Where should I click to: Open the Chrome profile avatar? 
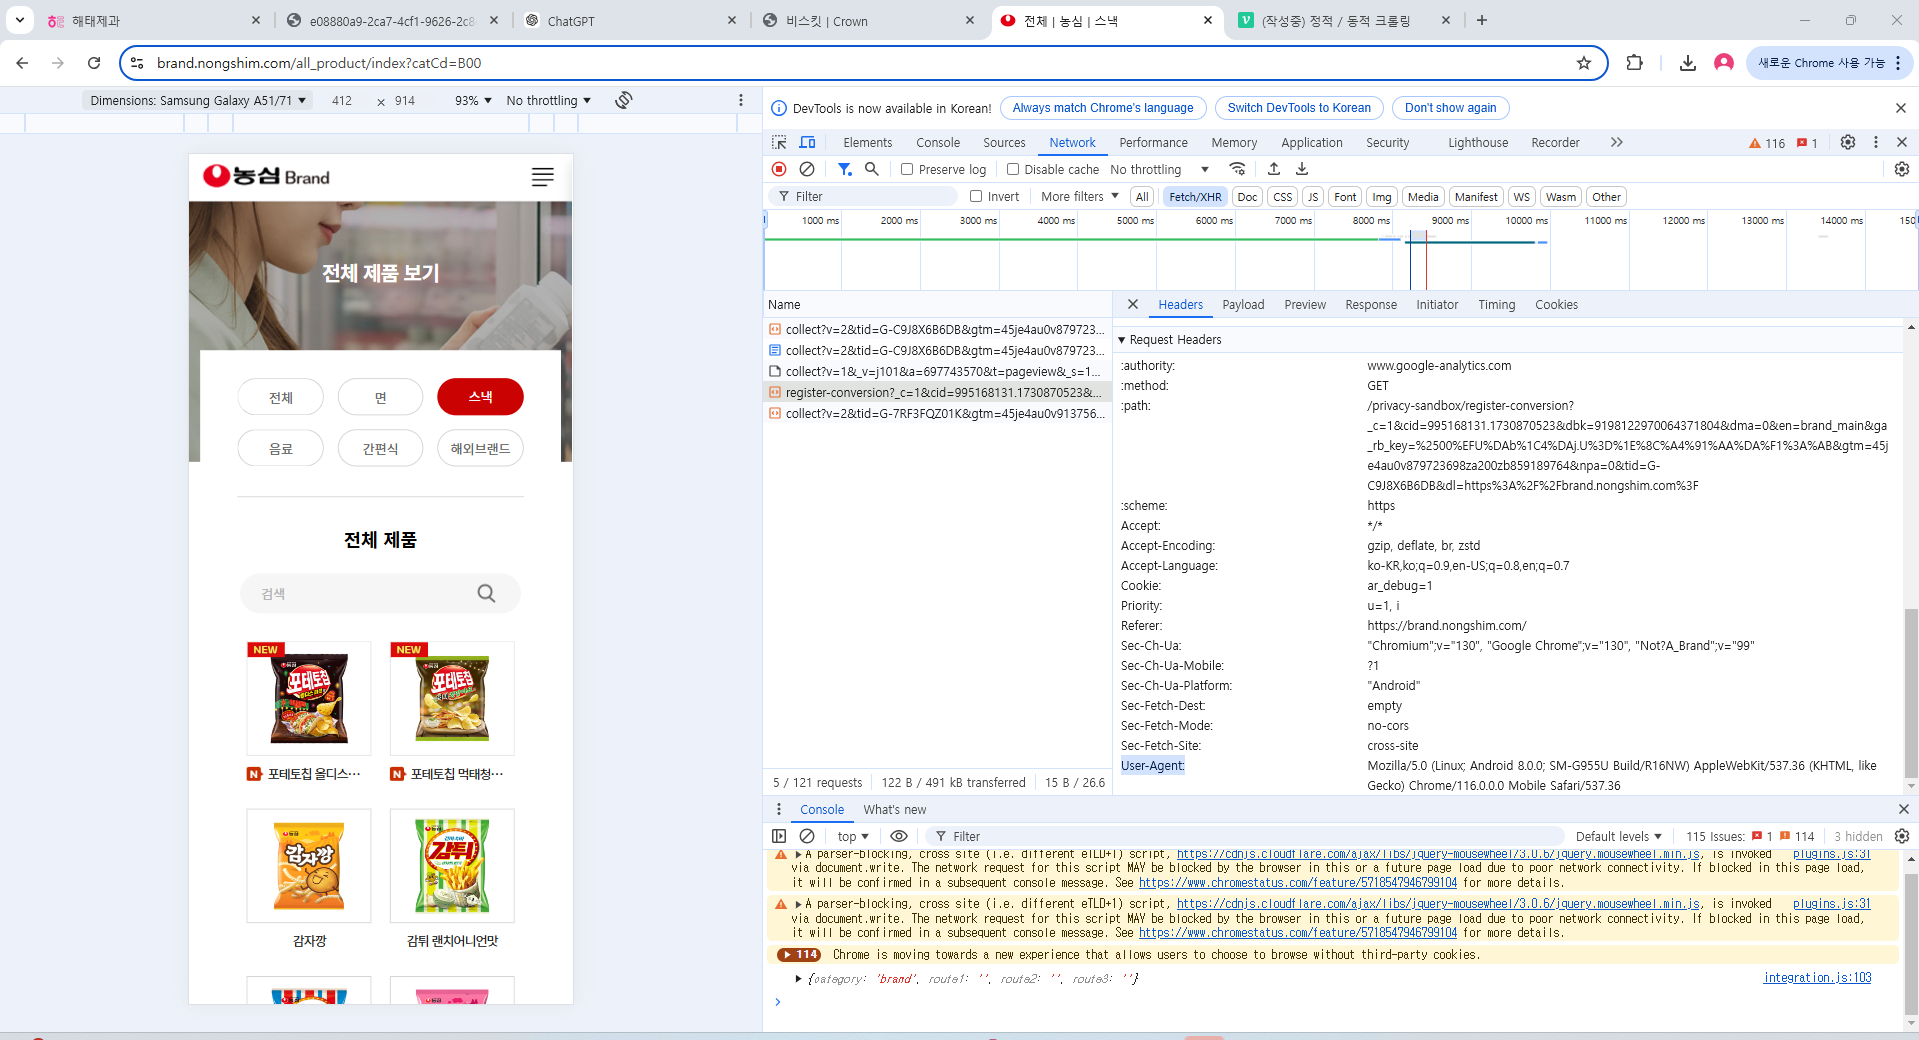pyautogui.click(x=1724, y=63)
